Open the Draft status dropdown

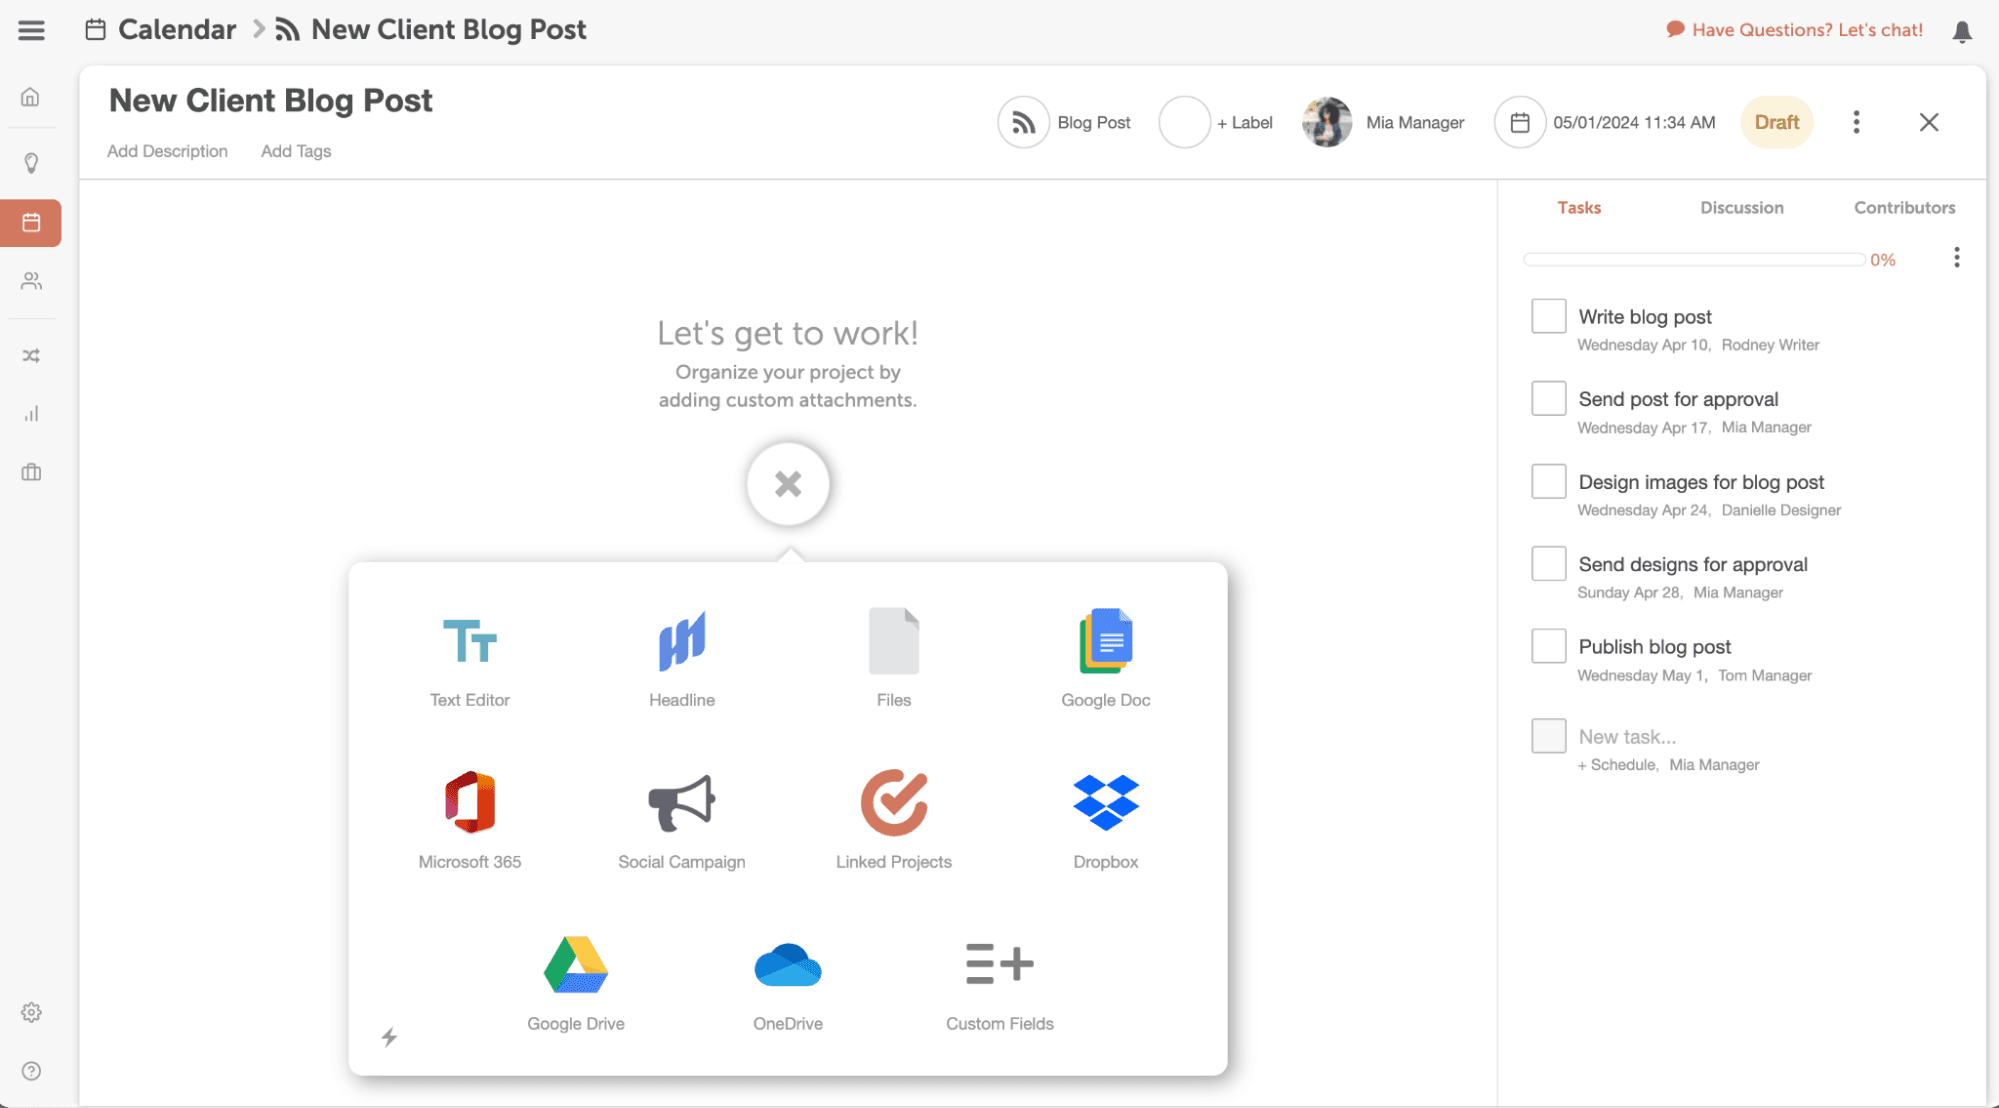pyautogui.click(x=1776, y=122)
